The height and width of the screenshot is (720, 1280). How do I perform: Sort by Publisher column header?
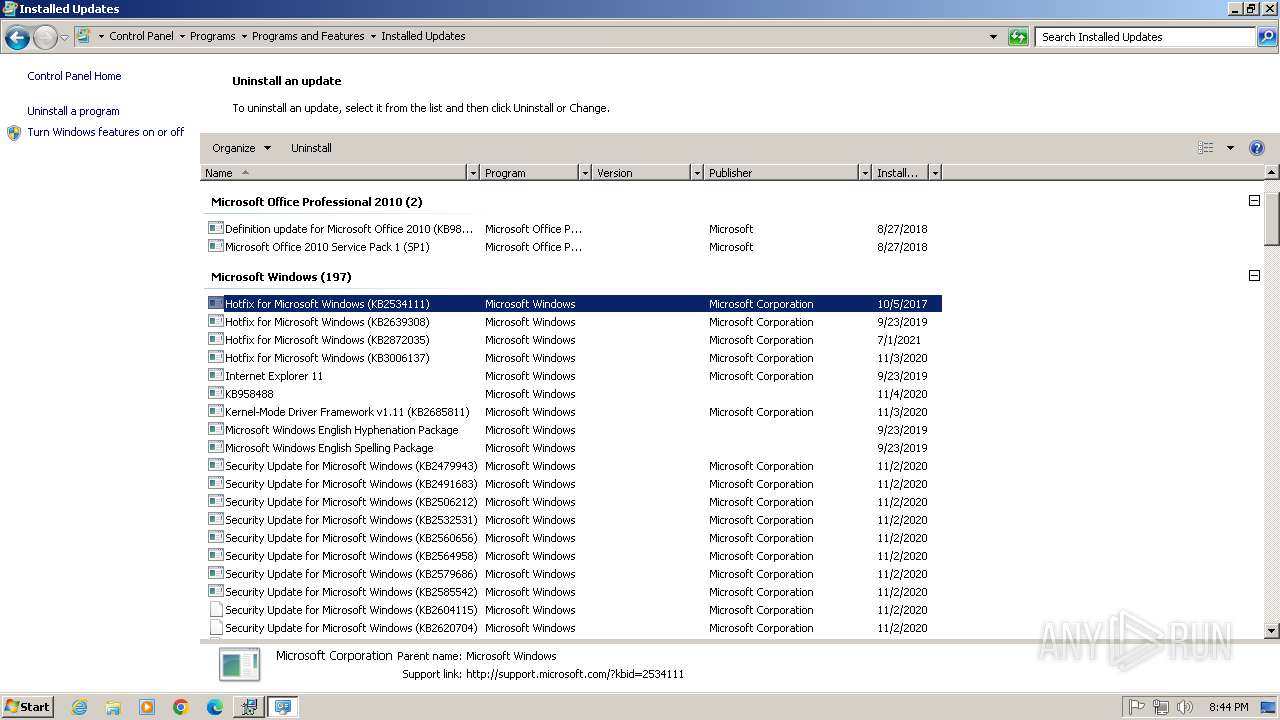781,173
